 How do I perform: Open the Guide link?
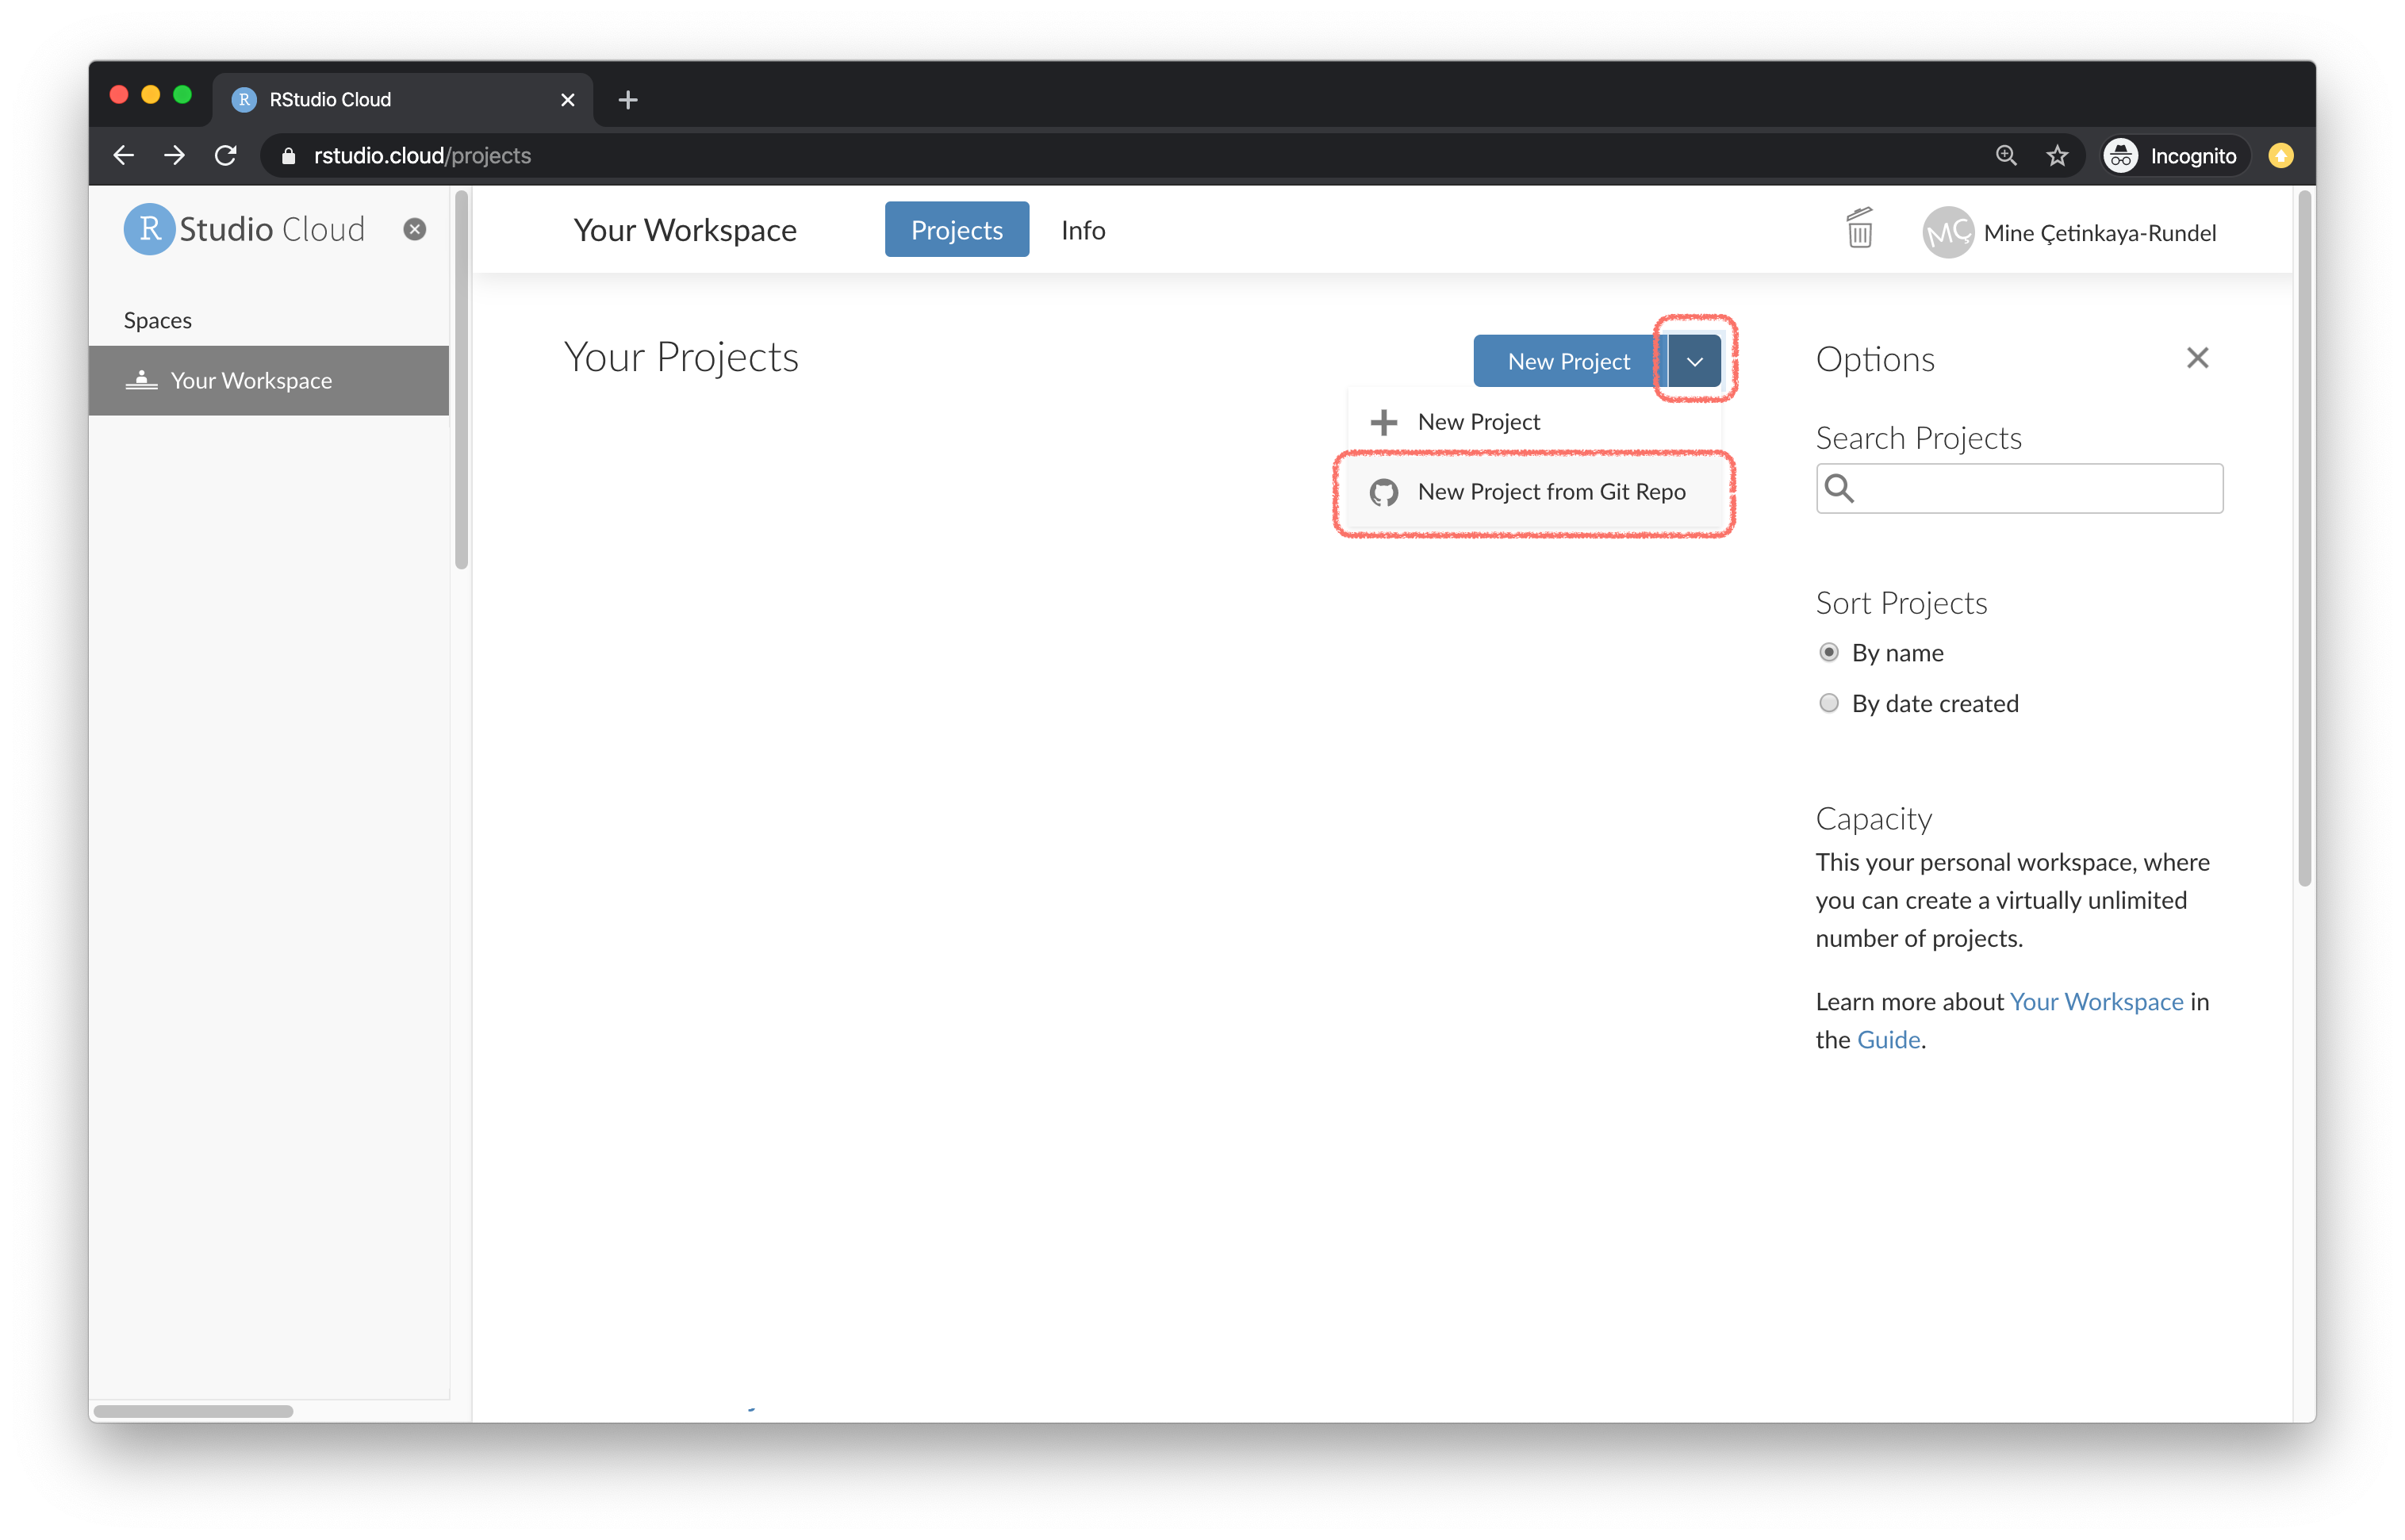[1887, 1040]
